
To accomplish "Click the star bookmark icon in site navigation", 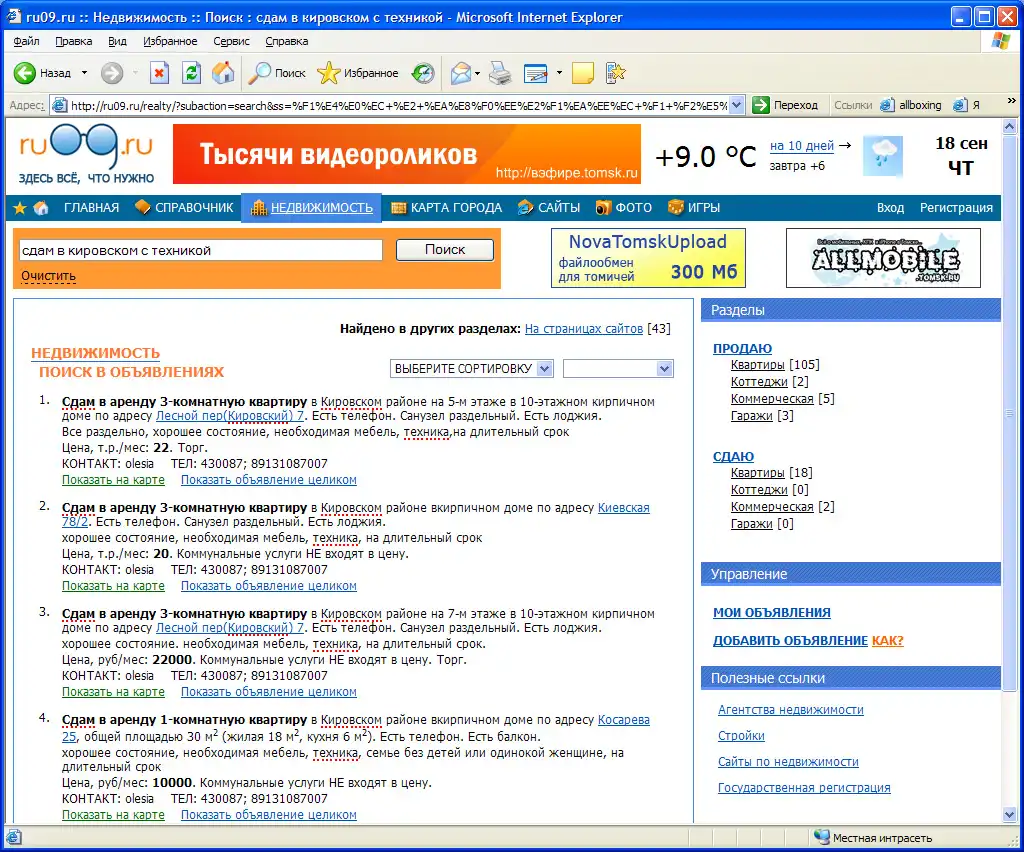I will 19,208.
